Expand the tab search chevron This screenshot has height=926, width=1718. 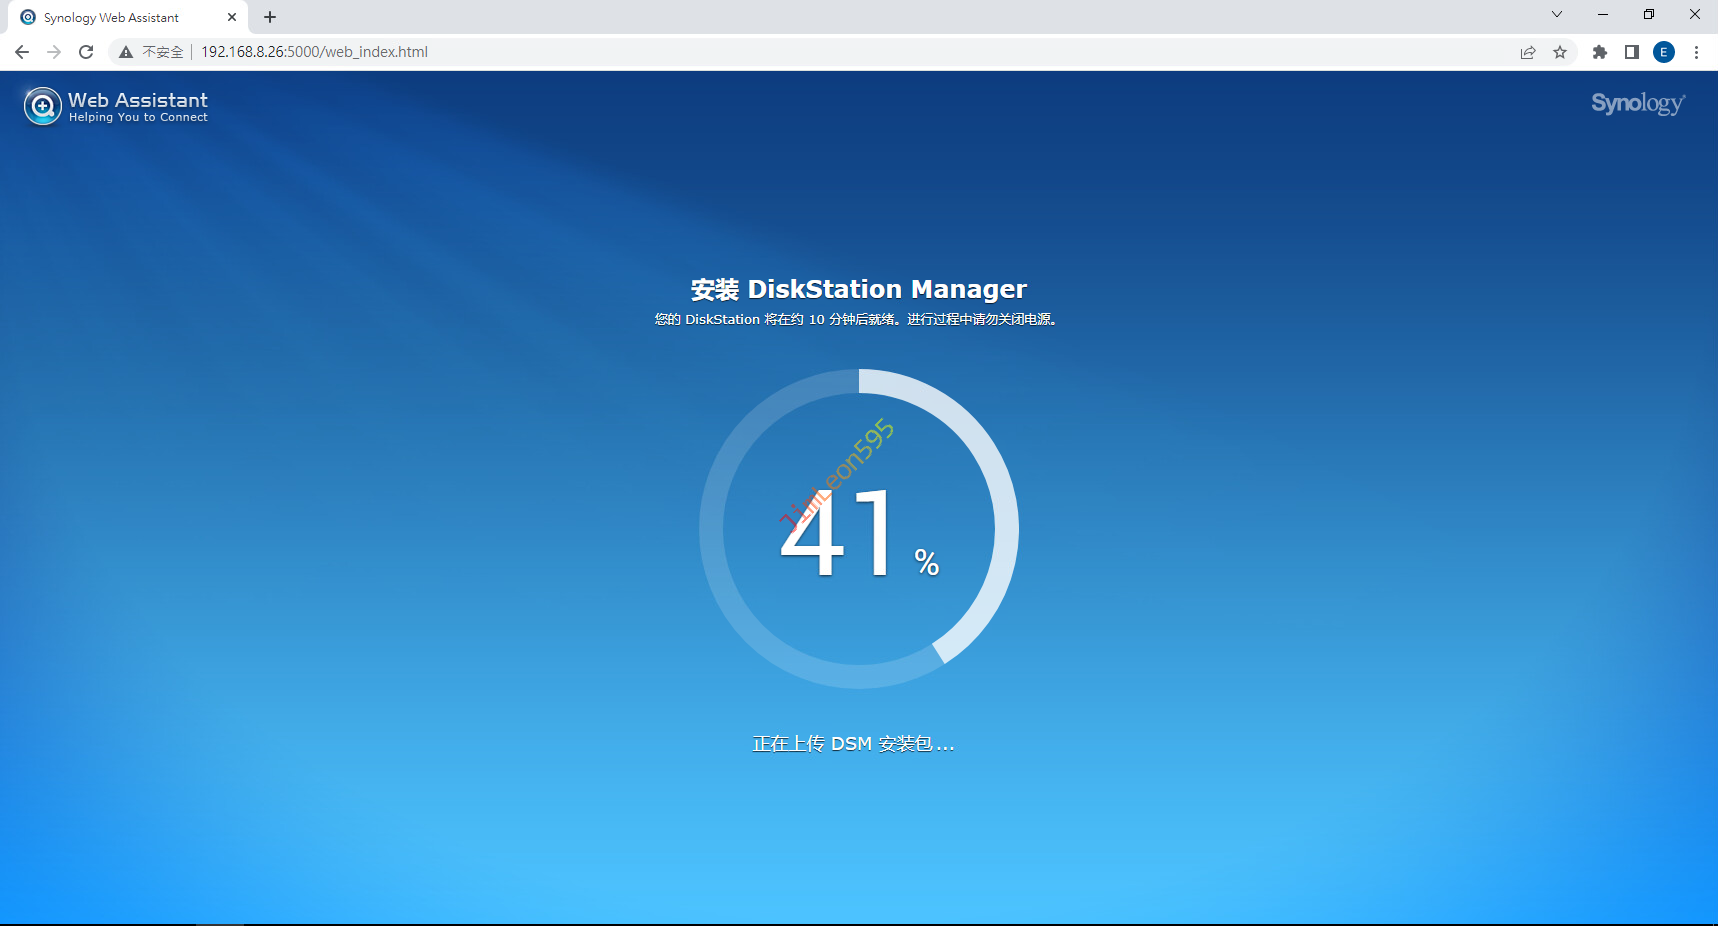click(x=1557, y=14)
